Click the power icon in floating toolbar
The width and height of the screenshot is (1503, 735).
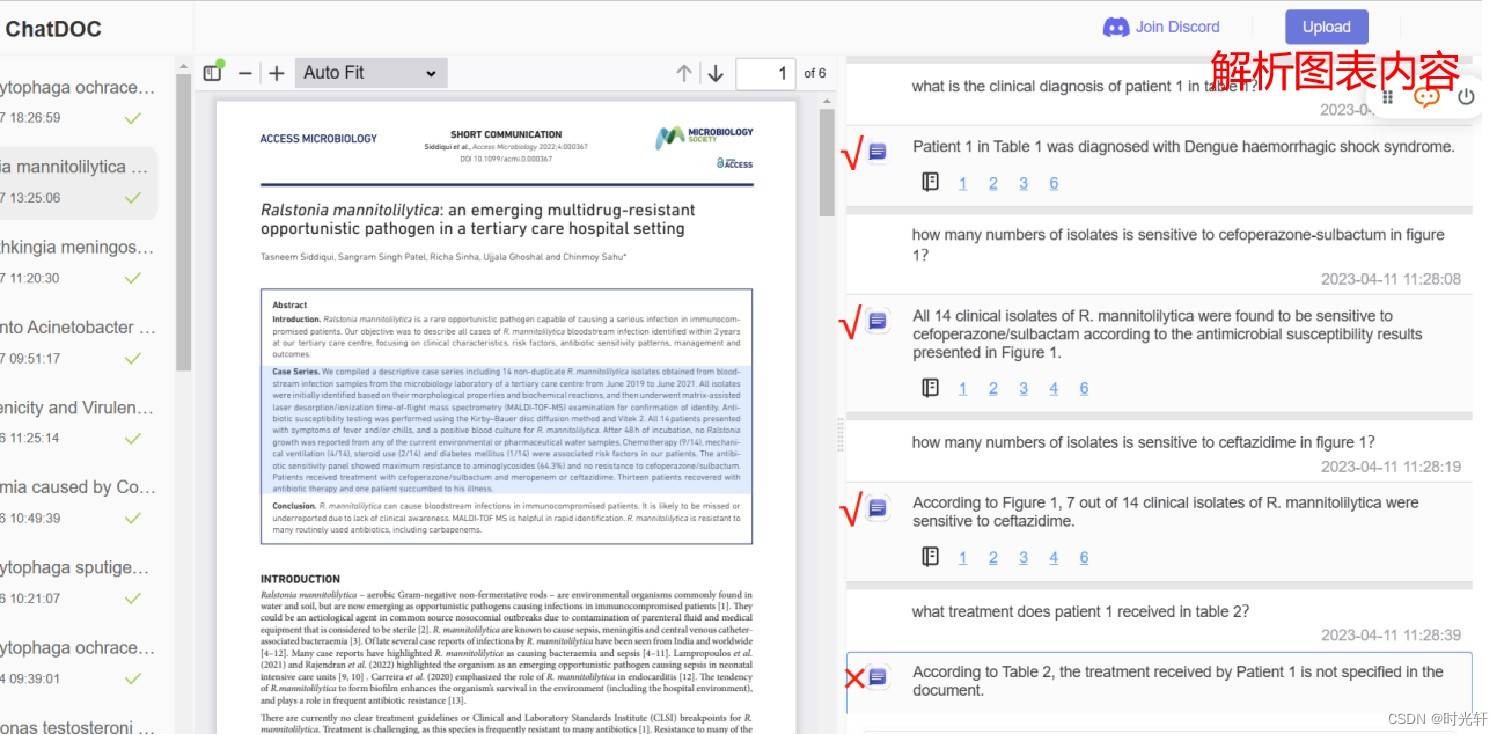1466,97
